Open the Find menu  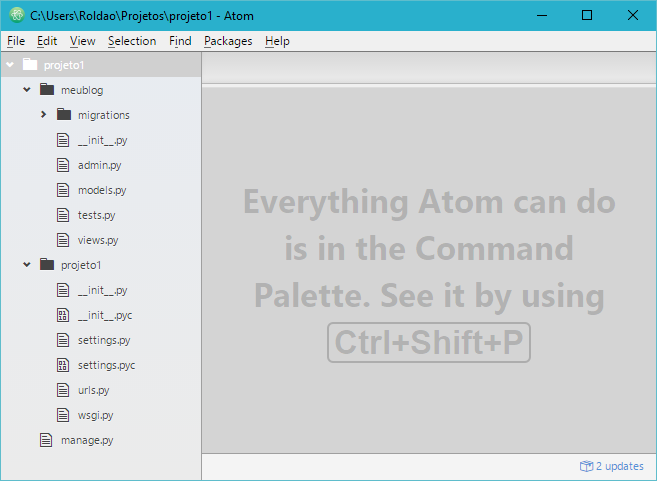coord(180,41)
